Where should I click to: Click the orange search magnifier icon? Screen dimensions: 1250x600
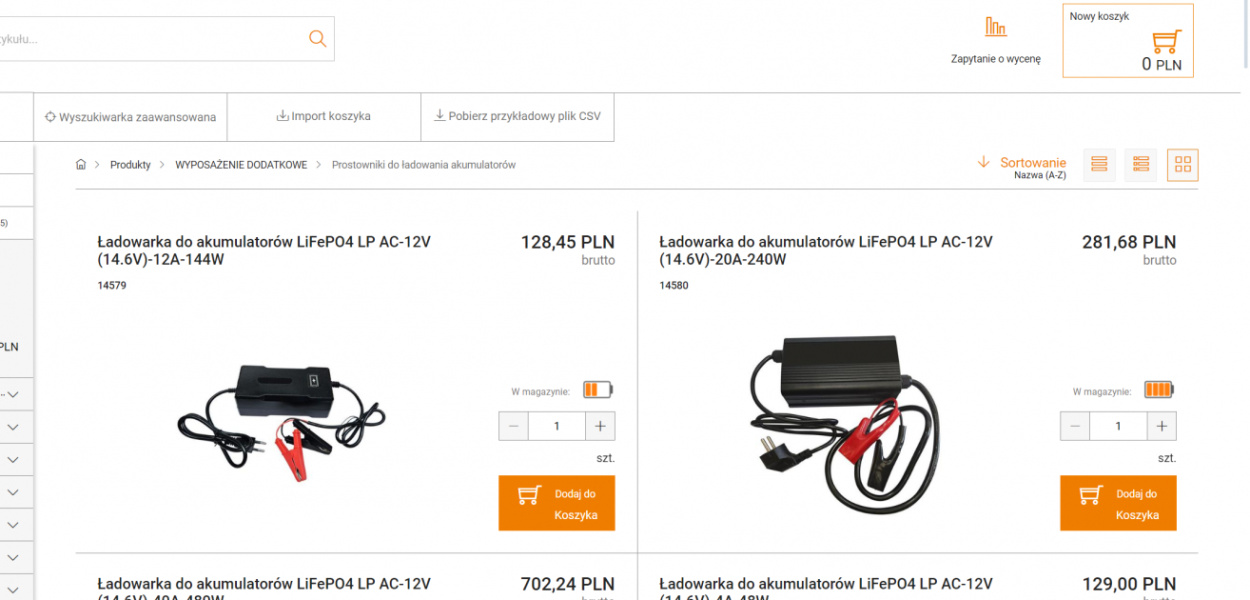coord(317,39)
